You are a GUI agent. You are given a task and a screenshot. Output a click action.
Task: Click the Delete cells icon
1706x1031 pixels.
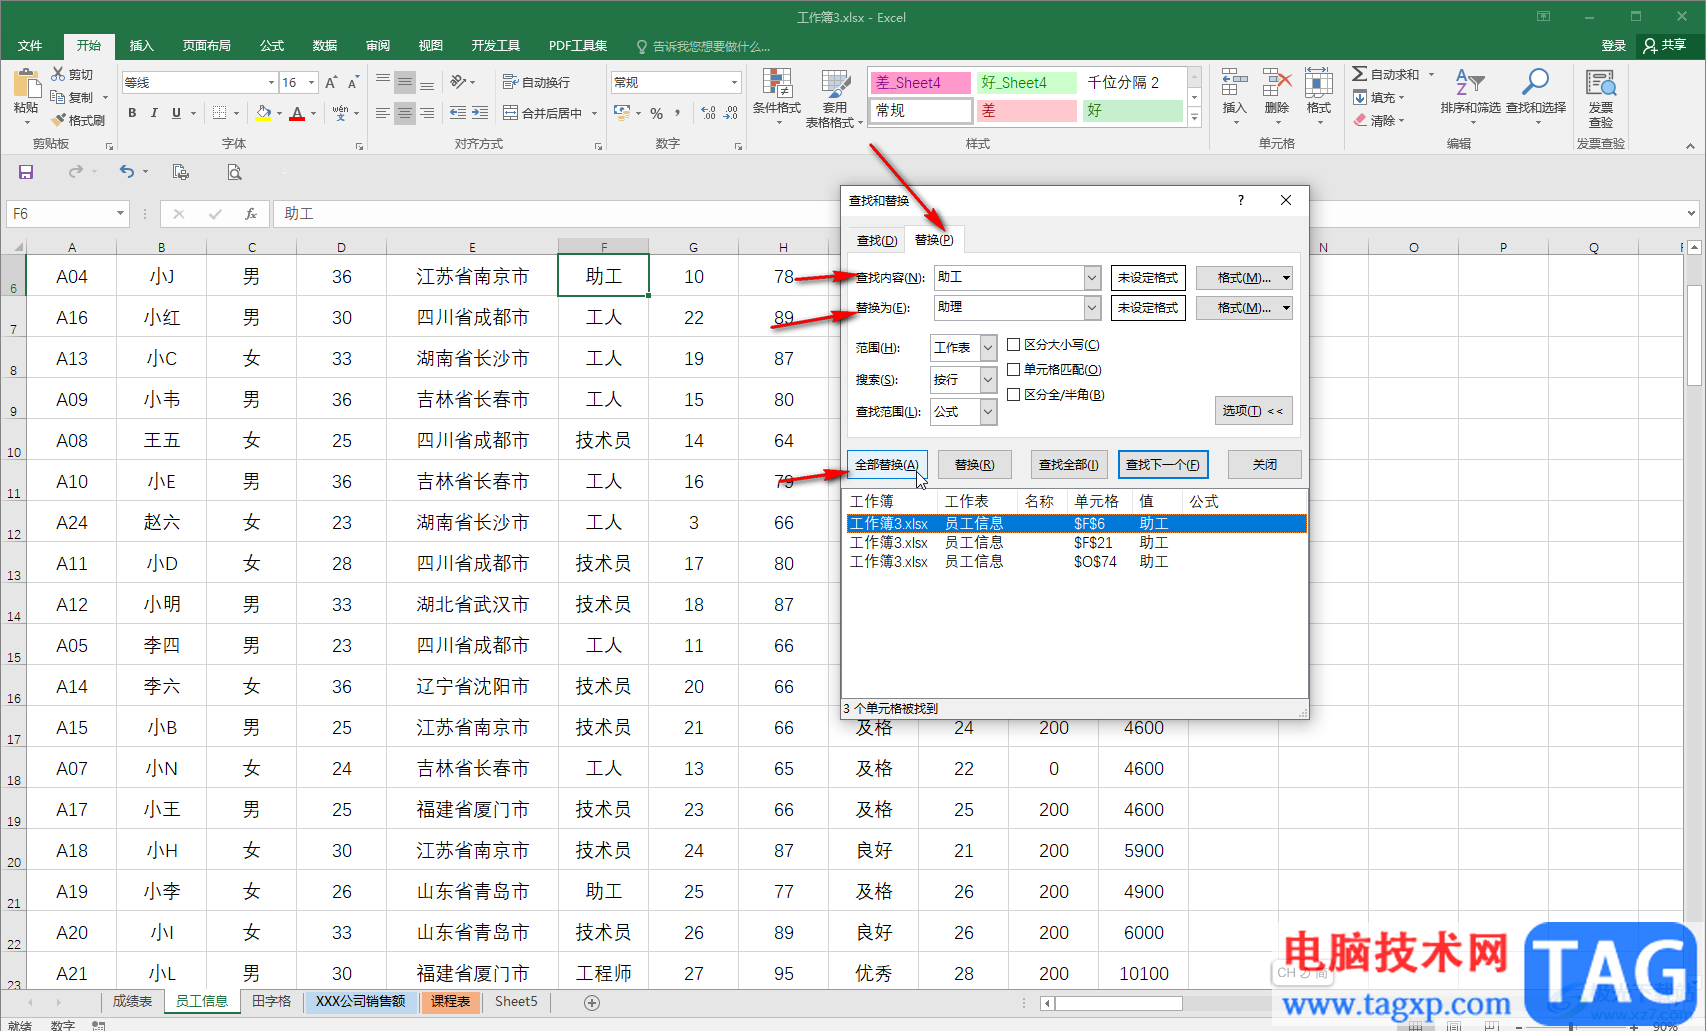[x=1277, y=83]
